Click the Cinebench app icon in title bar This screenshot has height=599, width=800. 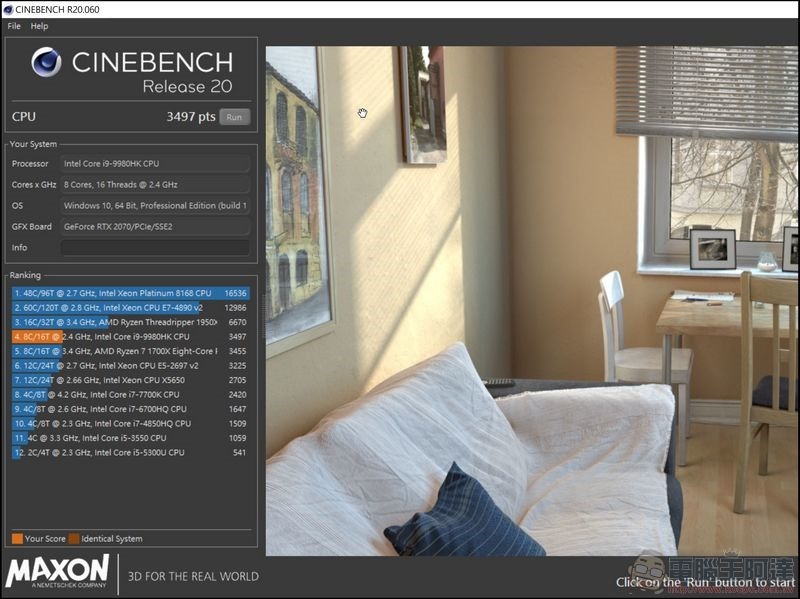[8, 9]
